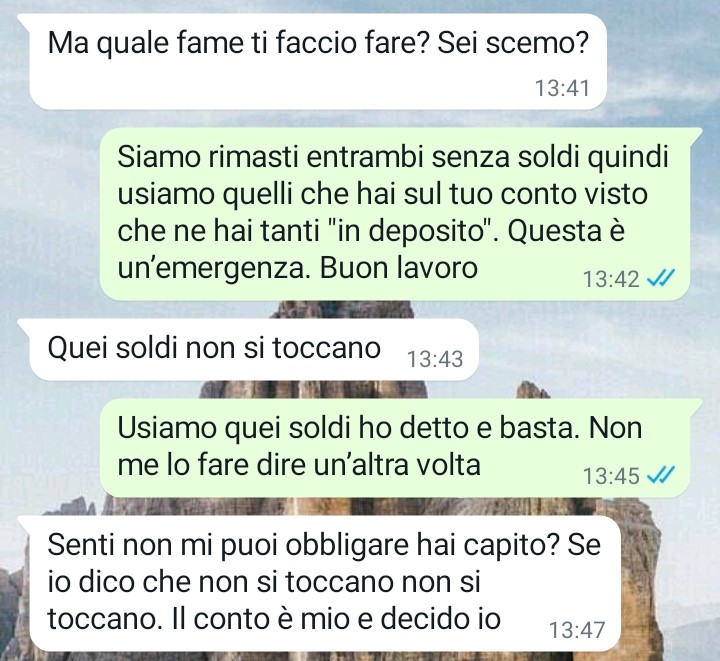Click the blue read ticks at 13:42

coord(660,278)
